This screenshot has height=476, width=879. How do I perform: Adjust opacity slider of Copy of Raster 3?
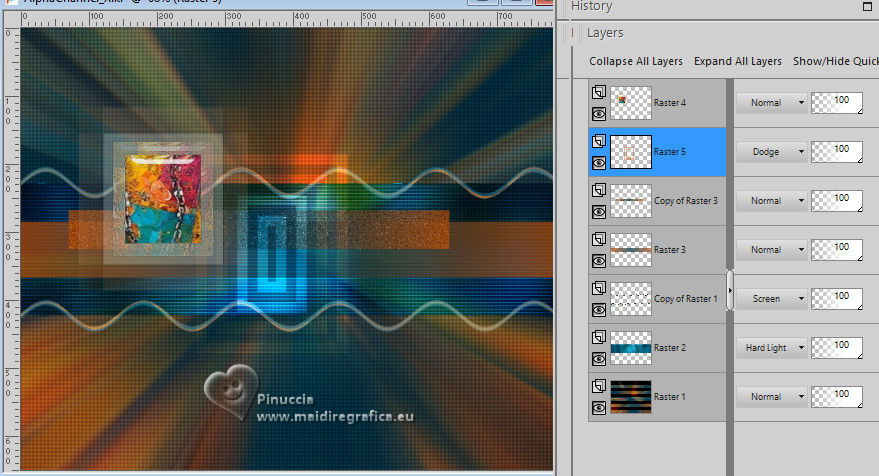coord(837,201)
